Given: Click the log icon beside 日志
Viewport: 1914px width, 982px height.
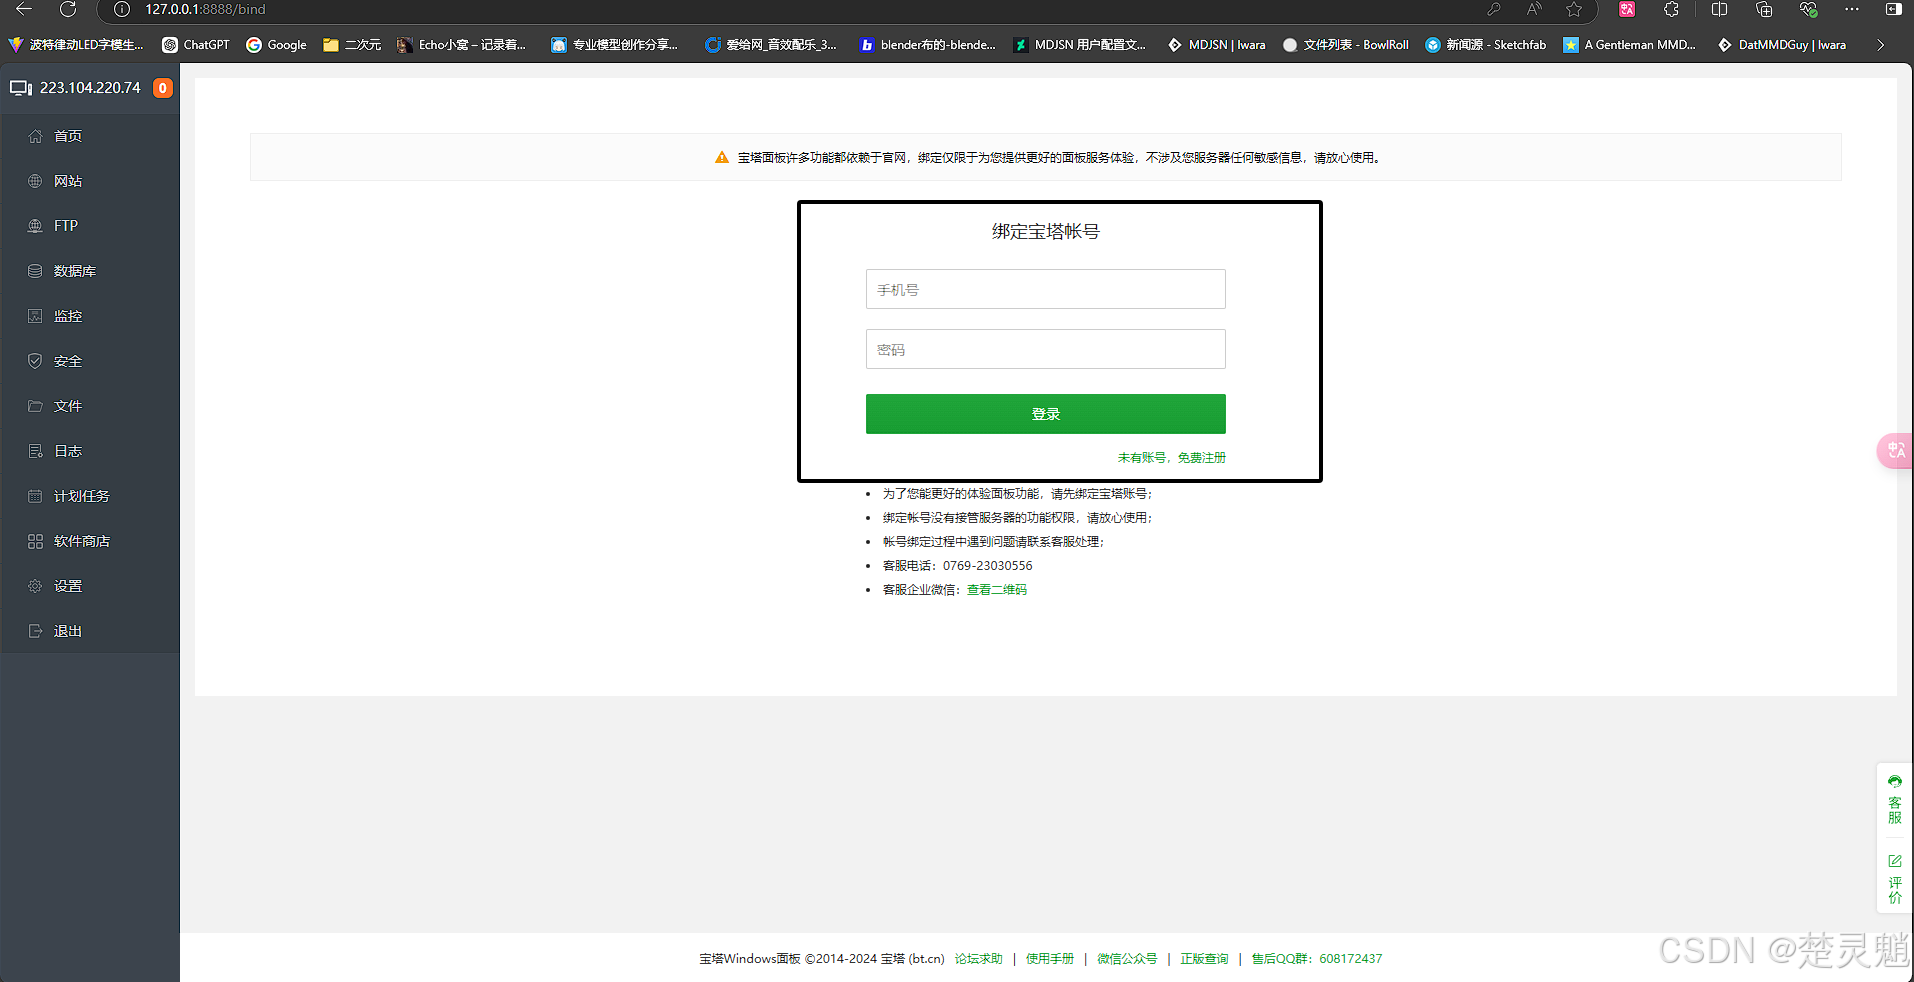Looking at the screenshot, I should tap(35, 451).
